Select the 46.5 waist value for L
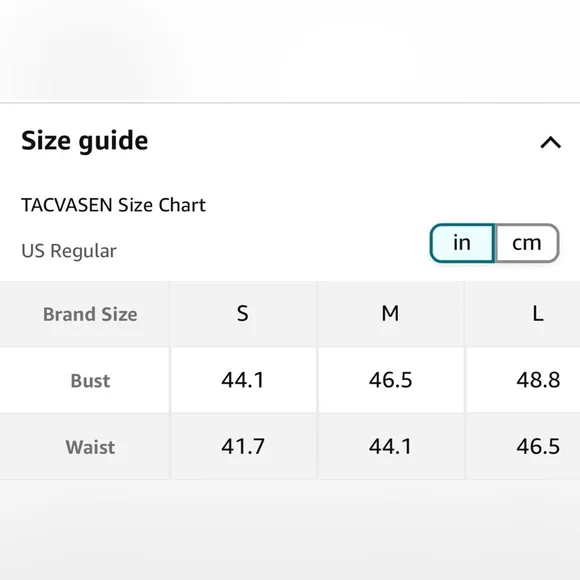This screenshot has height=580, width=580. (538, 446)
